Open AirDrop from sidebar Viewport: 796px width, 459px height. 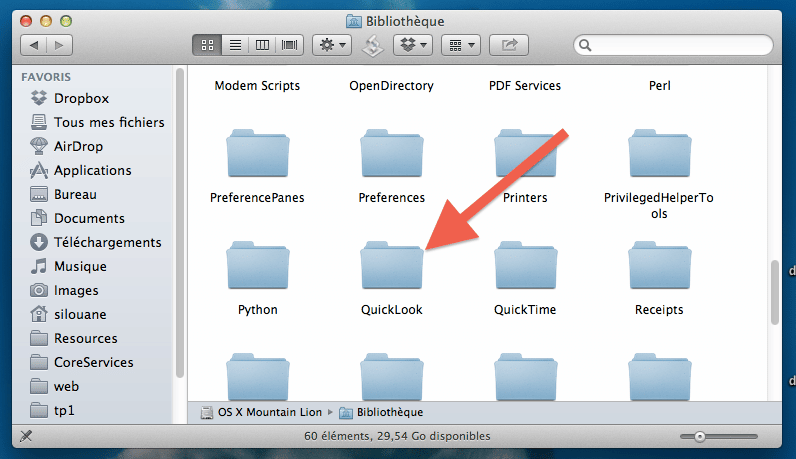click(x=67, y=146)
